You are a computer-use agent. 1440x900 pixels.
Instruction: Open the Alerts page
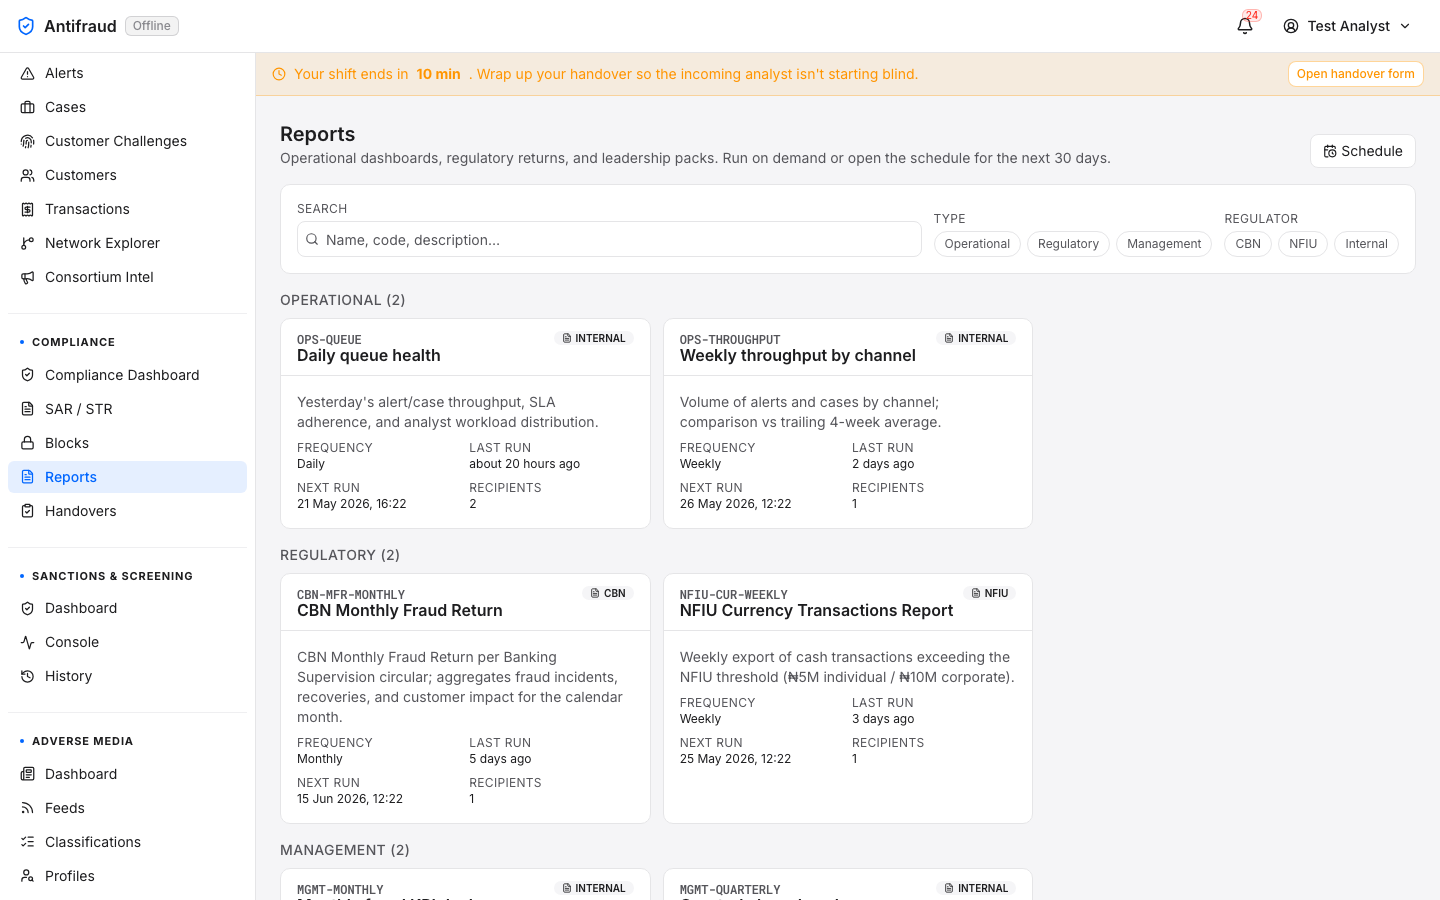[x=127, y=73]
